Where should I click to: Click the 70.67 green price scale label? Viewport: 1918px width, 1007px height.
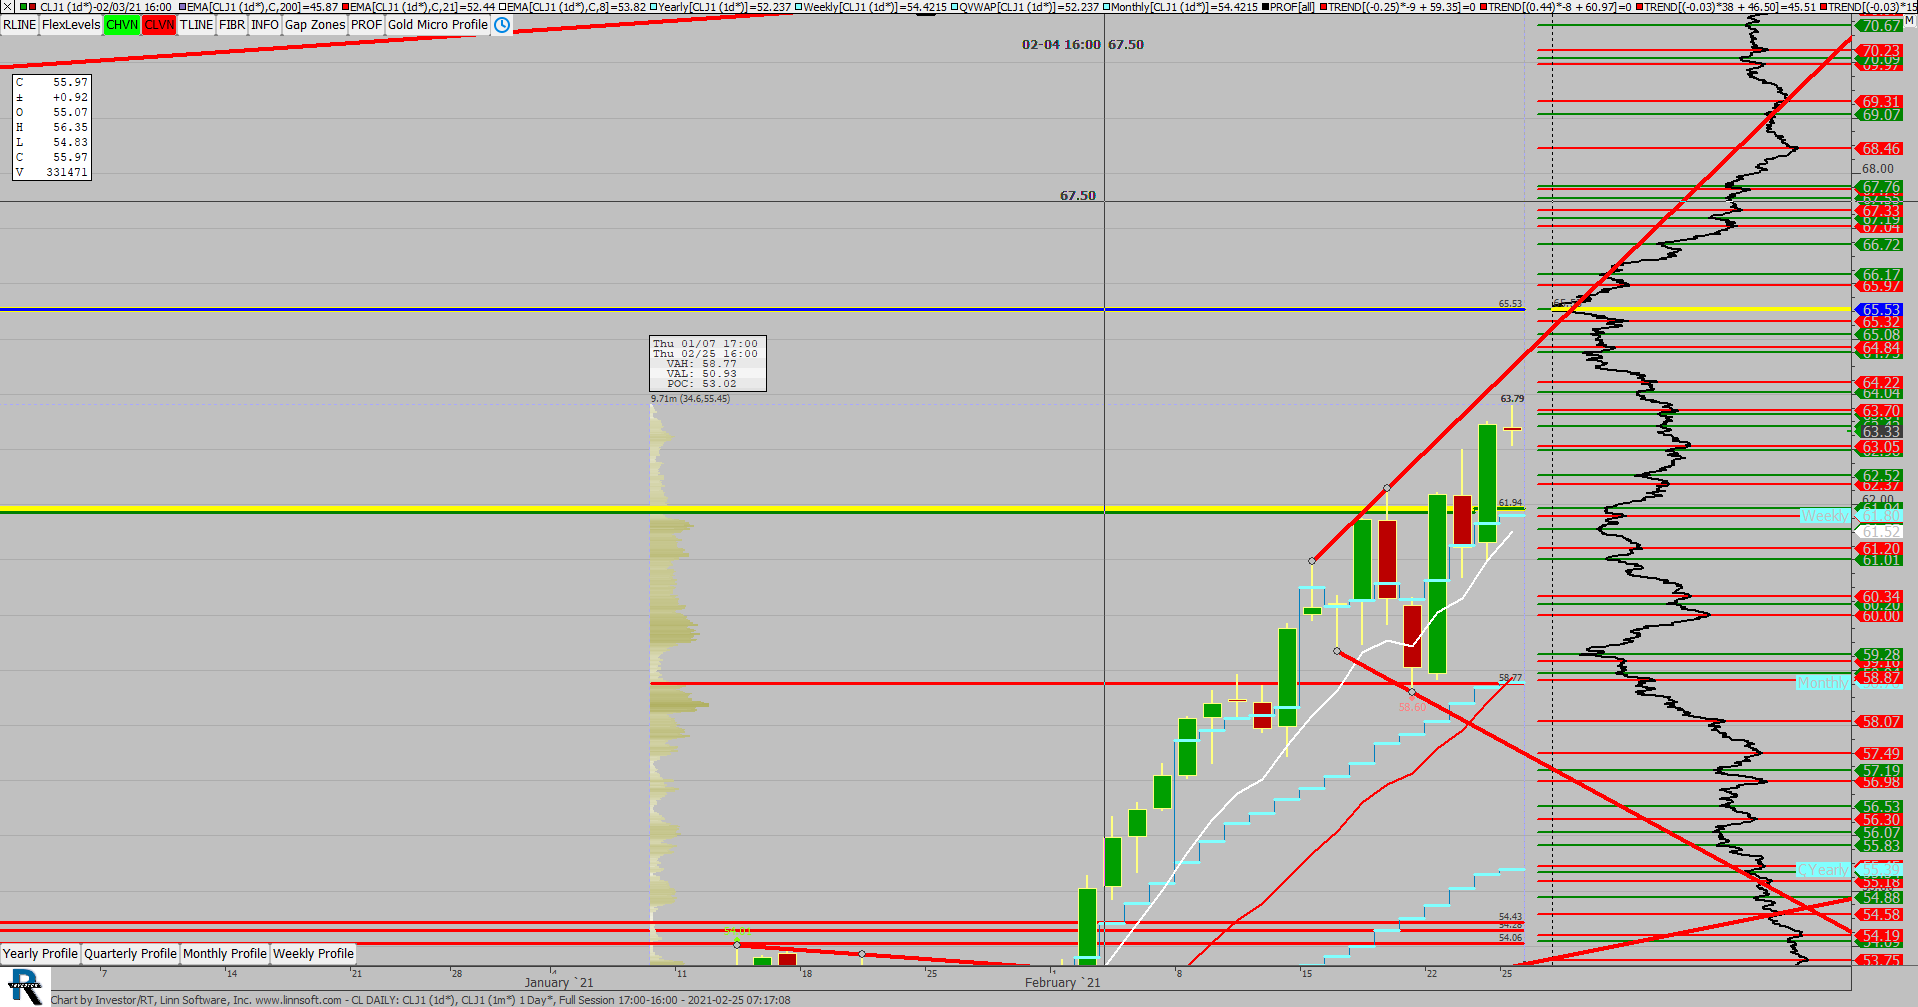(1880, 26)
